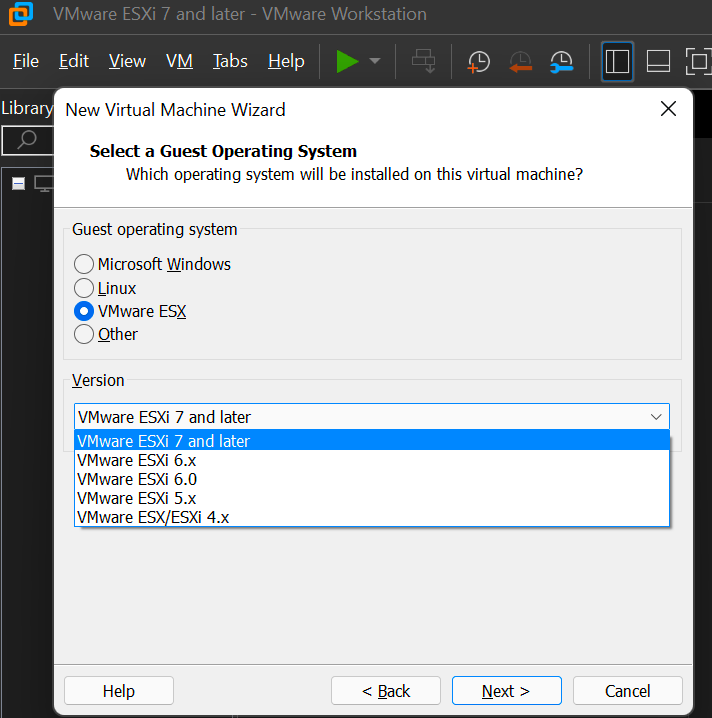The height and width of the screenshot is (718, 712).
Task: Open the snapshot manager wrench icon
Action: 561,61
